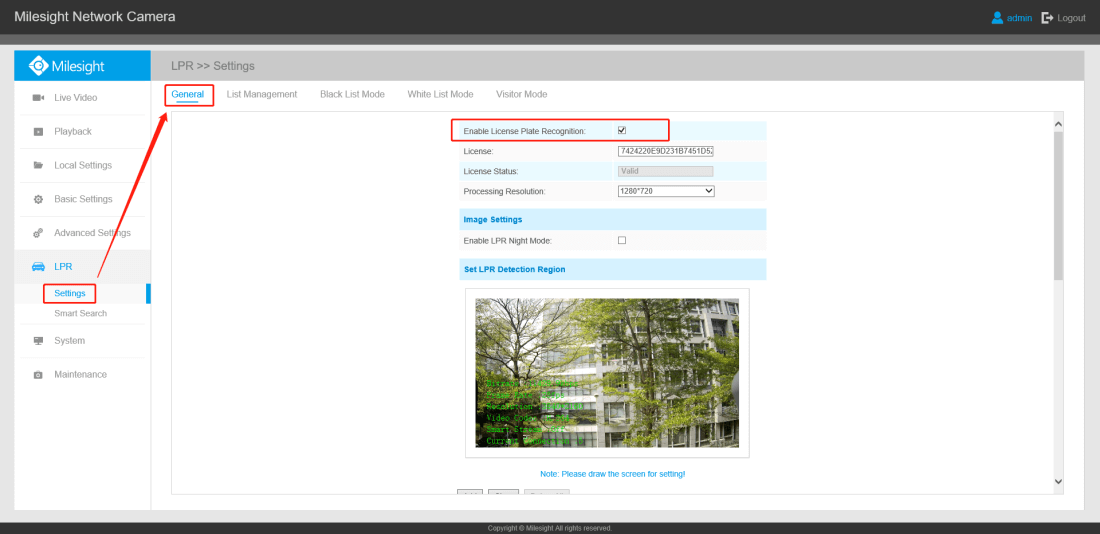This screenshot has width=1100, height=534.
Task: Click the Logout link
Action: 1064,18
